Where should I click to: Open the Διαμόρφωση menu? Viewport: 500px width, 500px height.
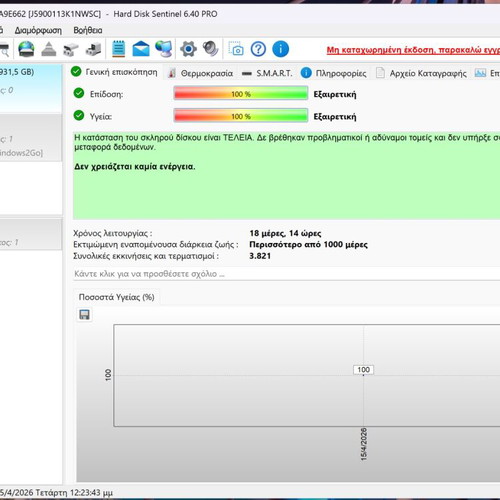[x=38, y=30]
